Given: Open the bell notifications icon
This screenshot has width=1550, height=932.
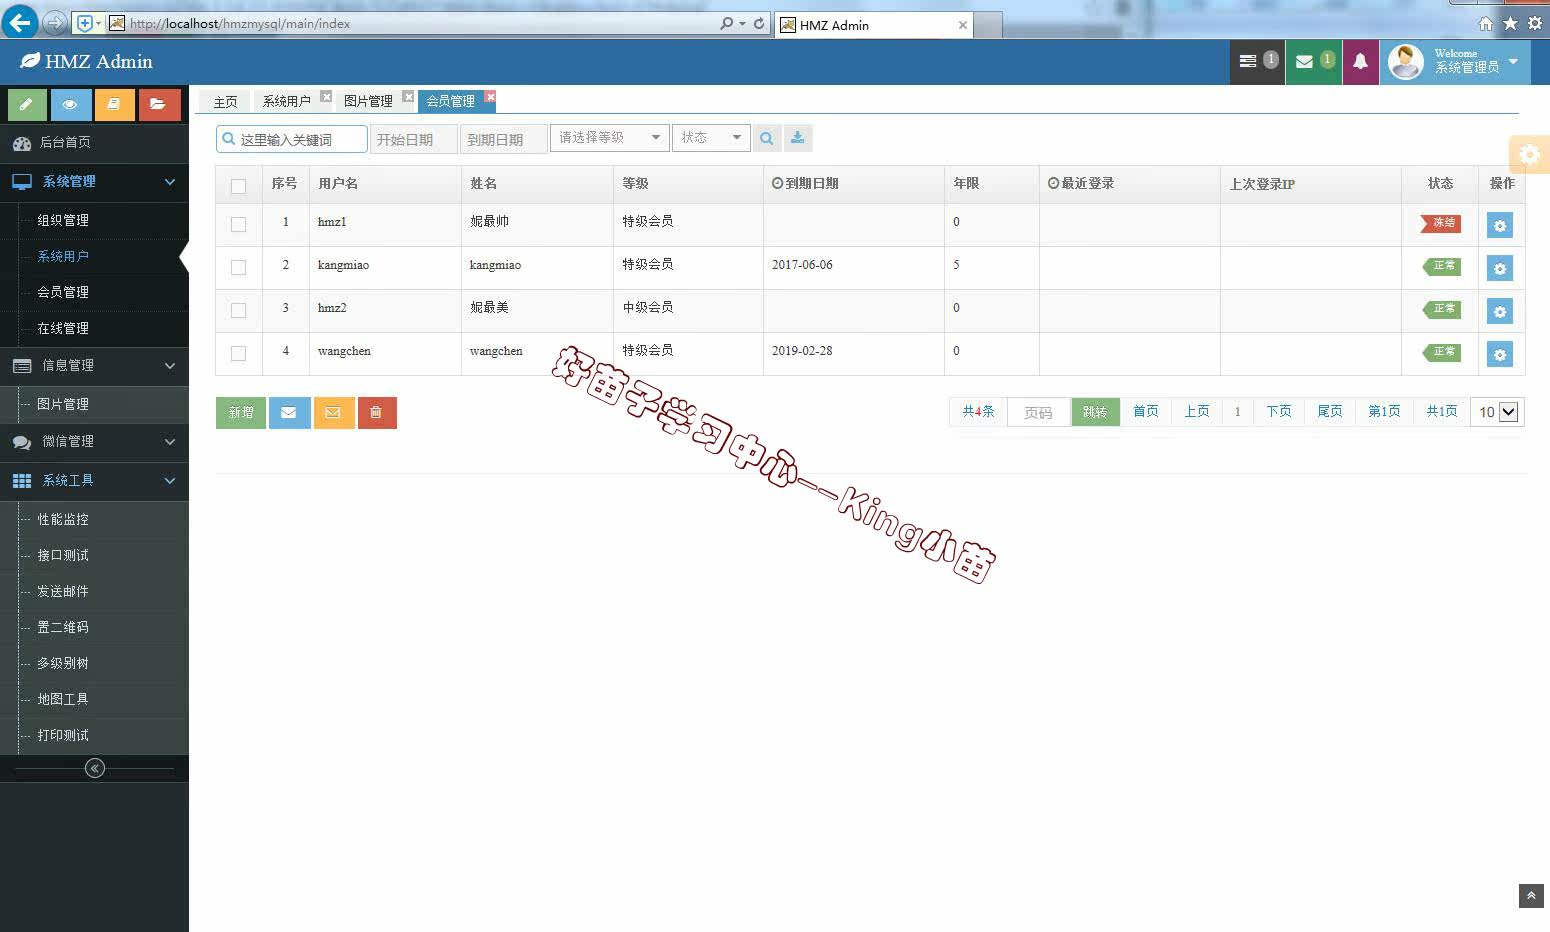Looking at the screenshot, I should (1360, 62).
